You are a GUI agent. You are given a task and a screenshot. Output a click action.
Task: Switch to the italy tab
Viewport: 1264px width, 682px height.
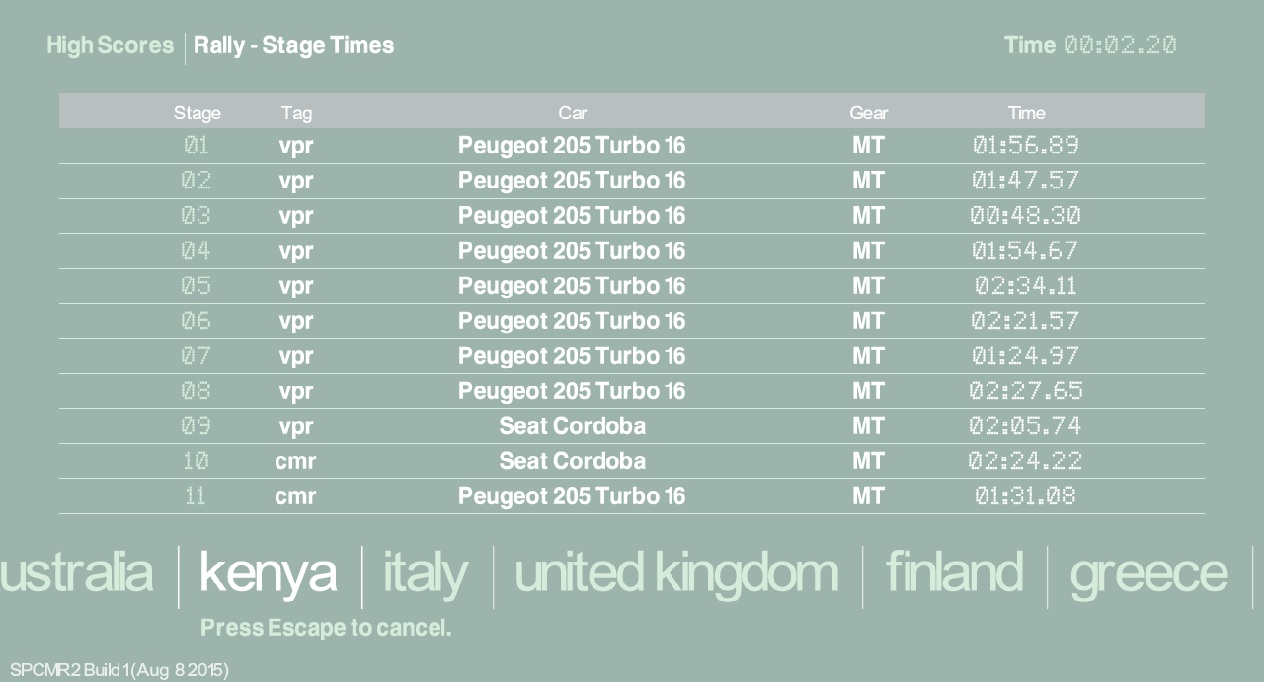425,573
